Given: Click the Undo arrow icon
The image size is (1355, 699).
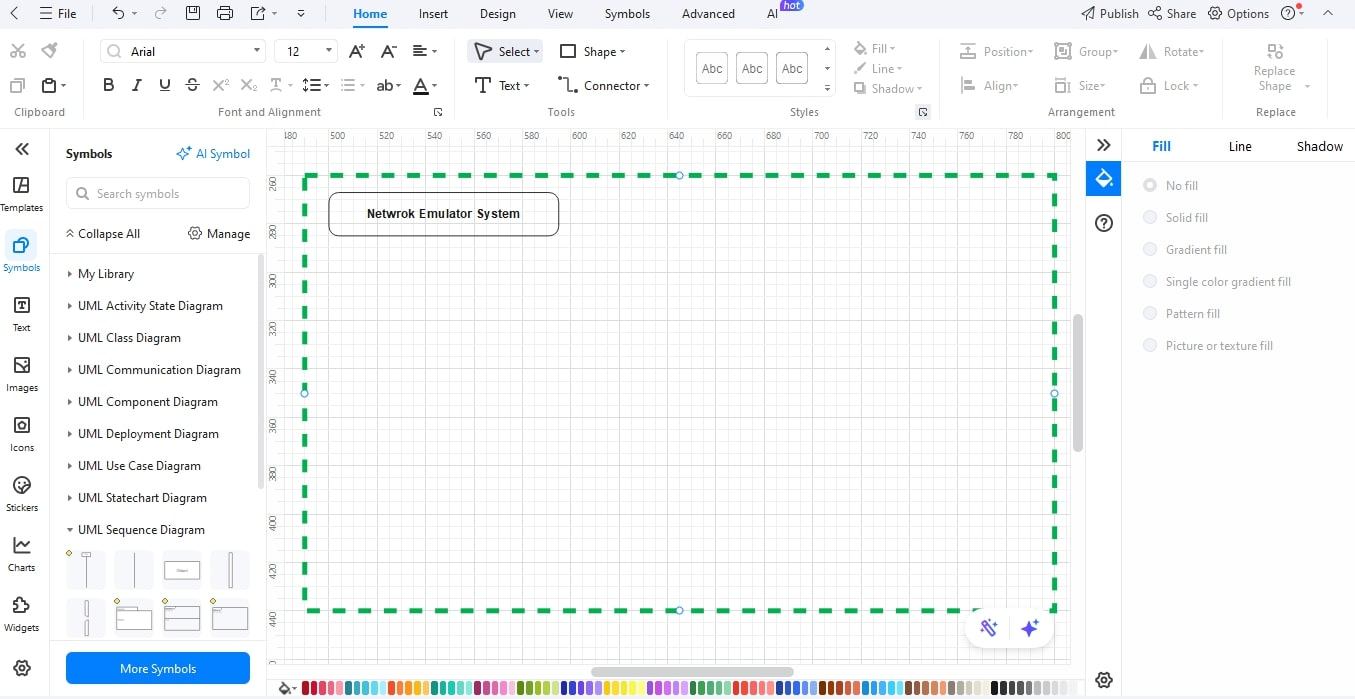Looking at the screenshot, I should coord(118,13).
